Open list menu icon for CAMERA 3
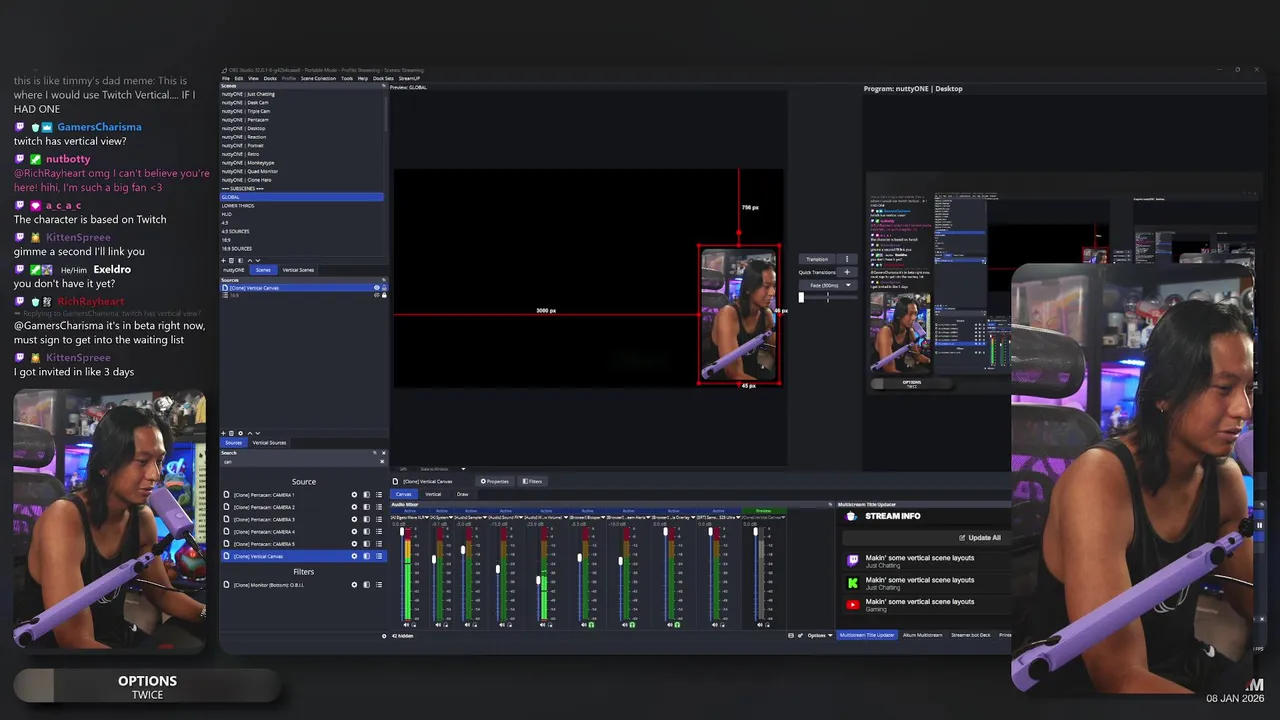Viewport: 1280px width, 720px height. 379,519
